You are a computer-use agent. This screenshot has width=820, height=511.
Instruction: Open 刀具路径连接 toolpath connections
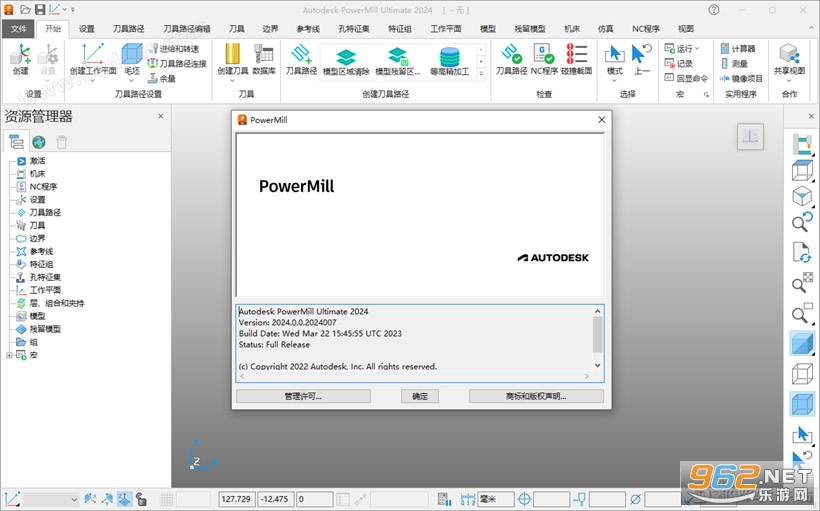(177, 63)
